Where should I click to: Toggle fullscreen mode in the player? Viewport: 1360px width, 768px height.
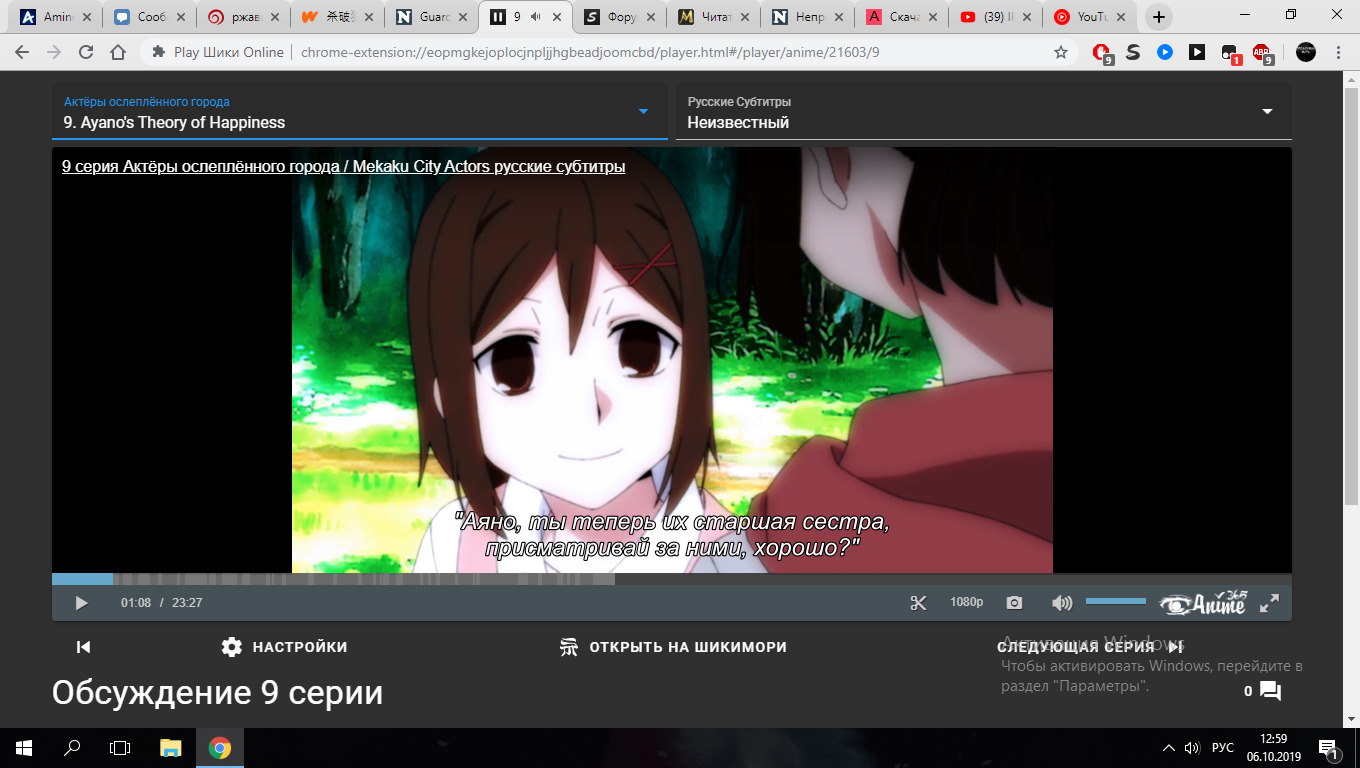(1268, 603)
